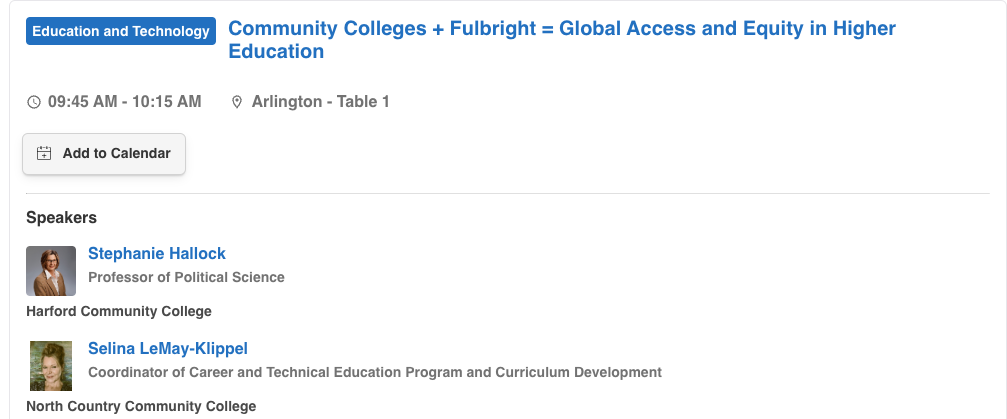Click the location pin icon
1007x419 pixels.
coord(237,102)
